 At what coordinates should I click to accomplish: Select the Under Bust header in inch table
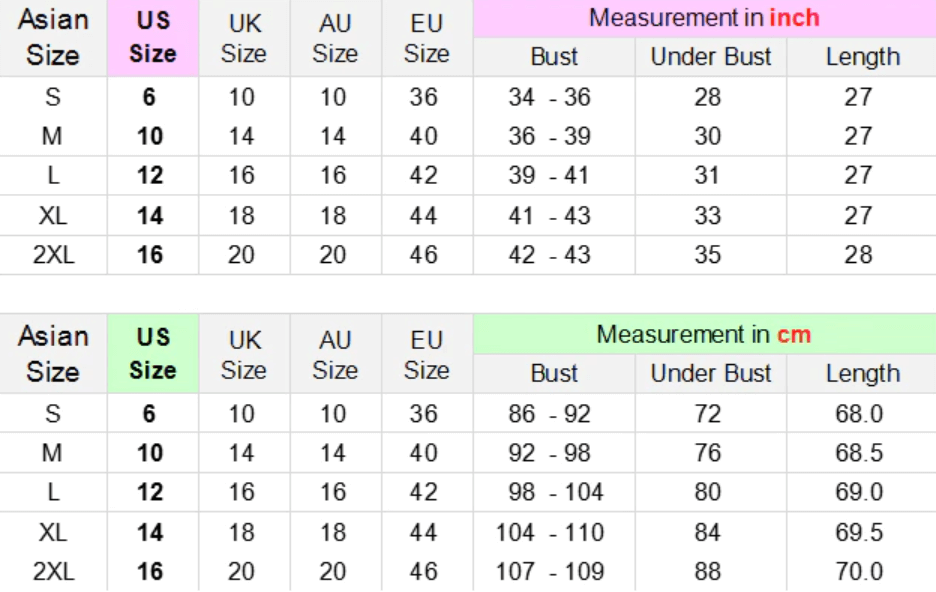[x=711, y=57]
